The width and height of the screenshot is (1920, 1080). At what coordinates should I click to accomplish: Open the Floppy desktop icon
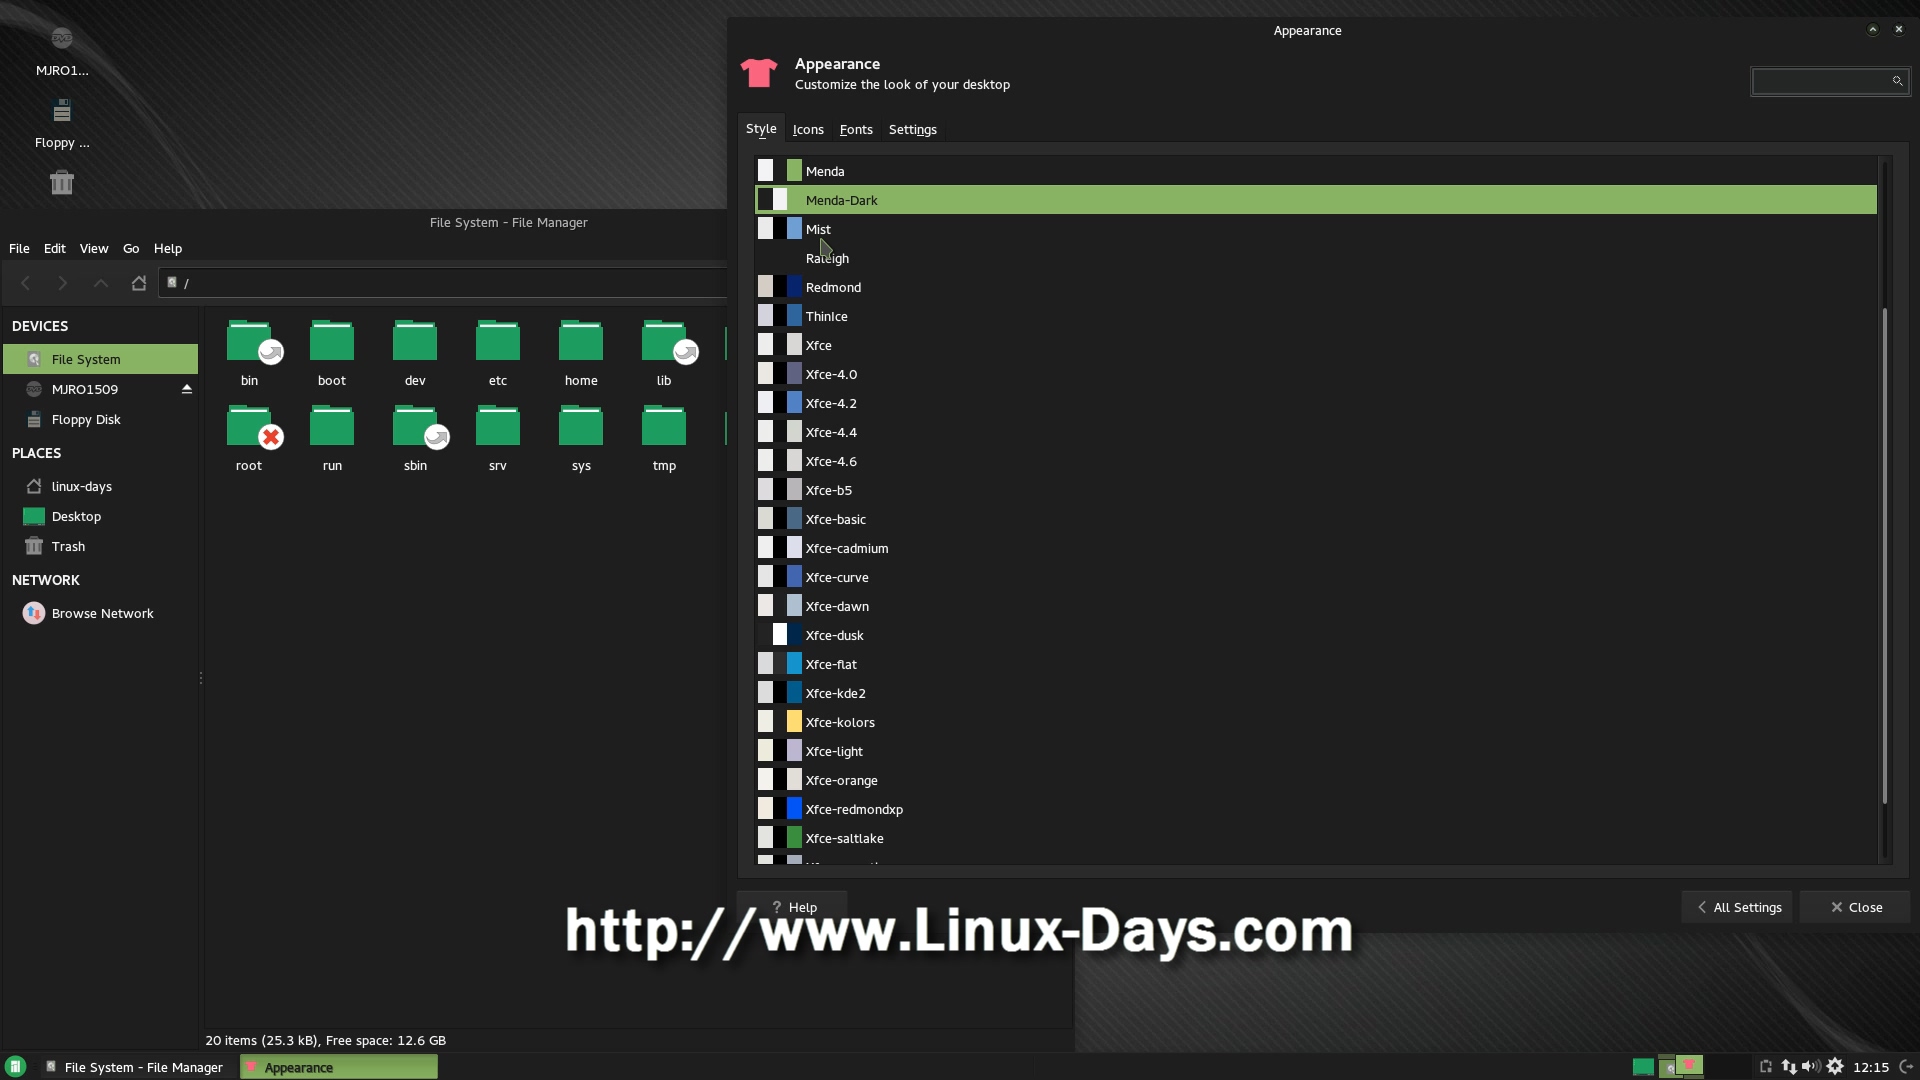click(x=62, y=110)
